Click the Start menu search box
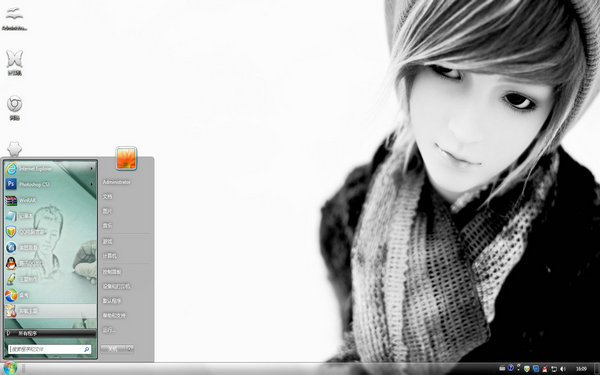 point(49,349)
